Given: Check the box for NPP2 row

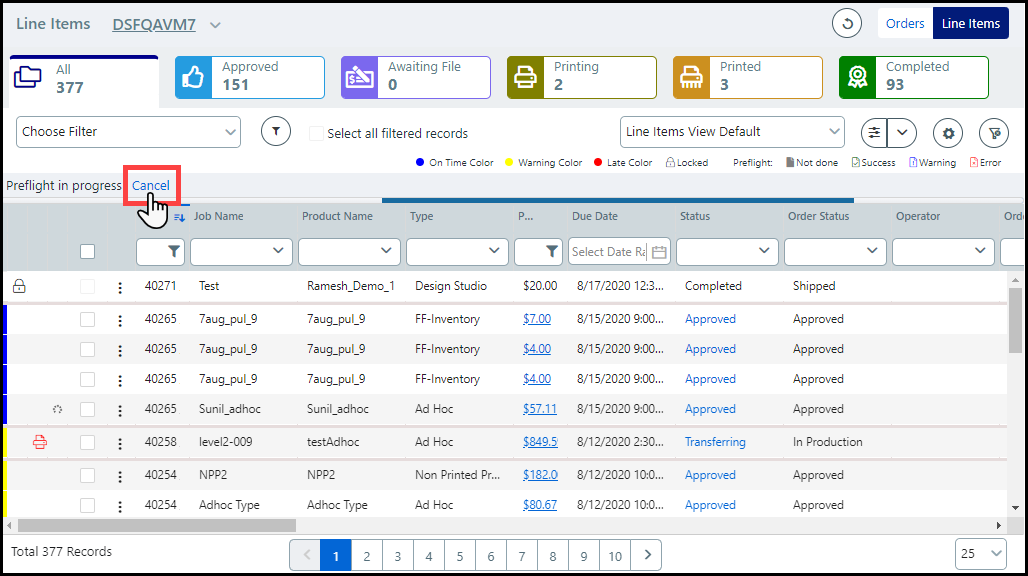Looking at the screenshot, I should click(88, 475).
